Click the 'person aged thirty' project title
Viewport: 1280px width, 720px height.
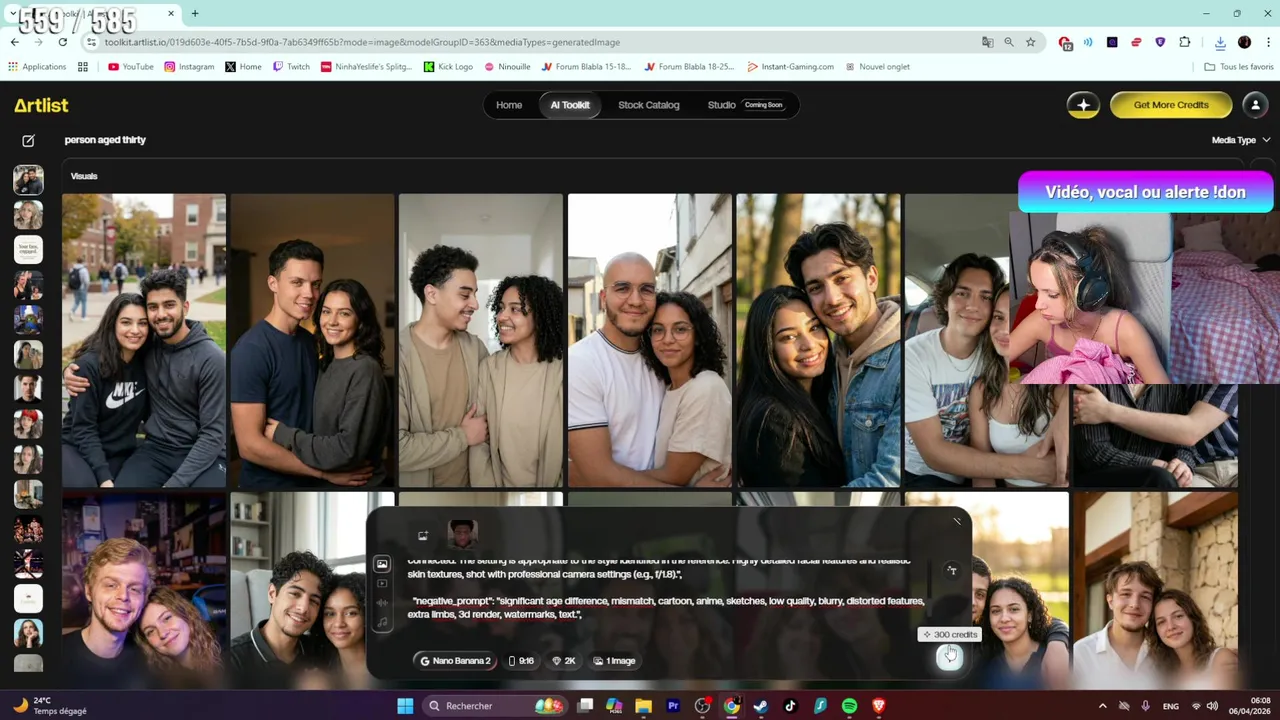coord(105,140)
